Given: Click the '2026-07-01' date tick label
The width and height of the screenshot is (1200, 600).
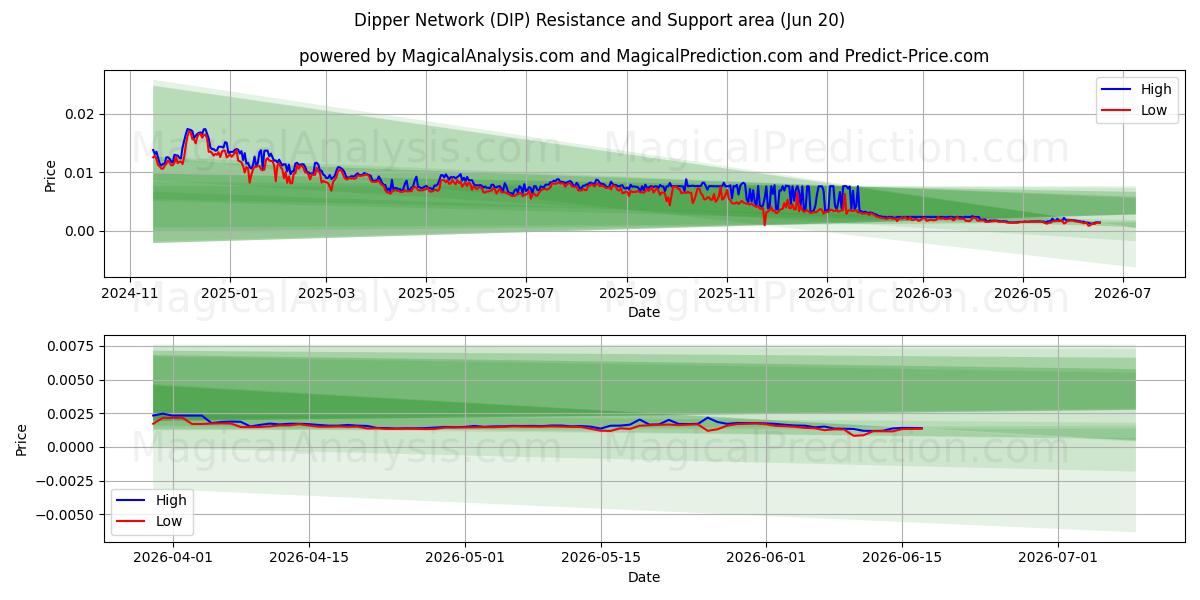Looking at the screenshot, I should click(x=1057, y=559).
